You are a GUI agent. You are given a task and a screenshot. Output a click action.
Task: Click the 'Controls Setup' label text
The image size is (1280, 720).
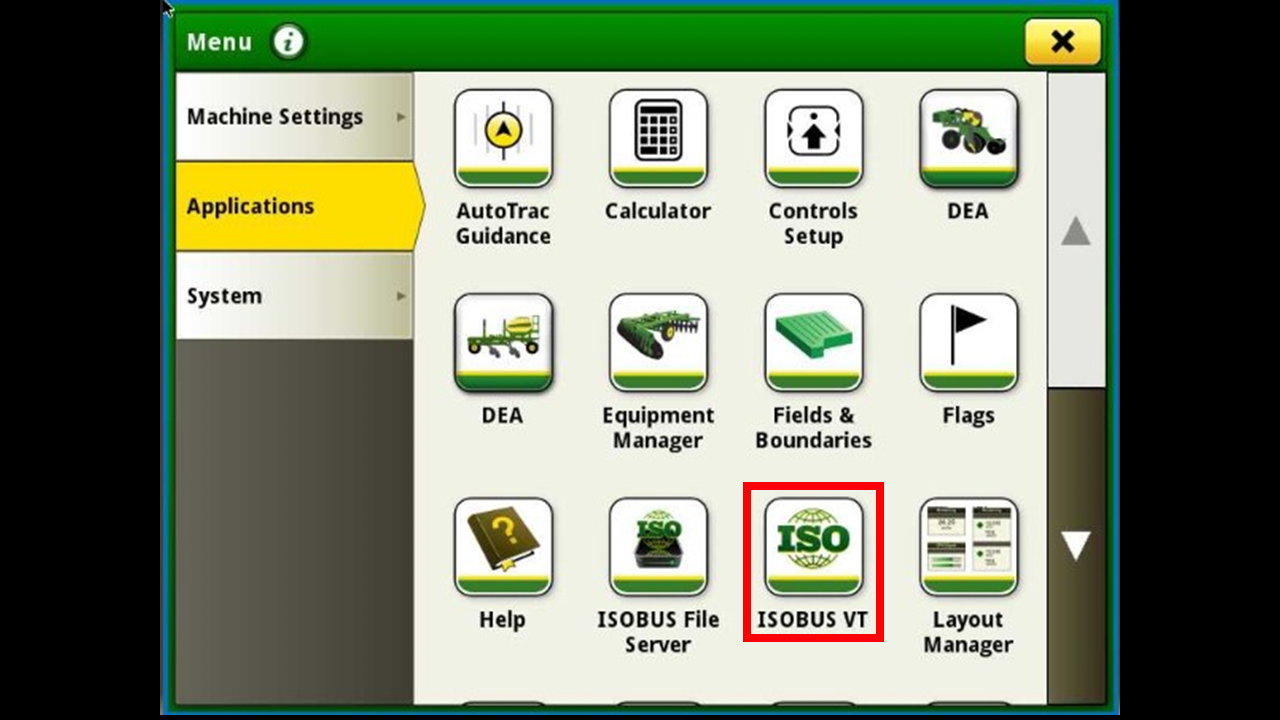[813, 224]
